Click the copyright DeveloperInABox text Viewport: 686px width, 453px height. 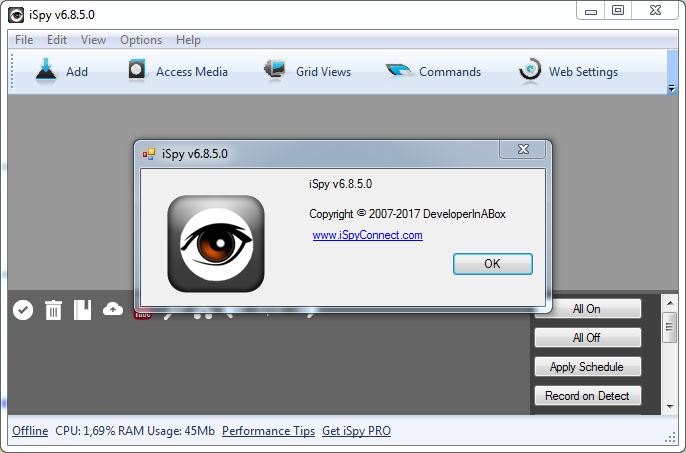click(x=407, y=214)
